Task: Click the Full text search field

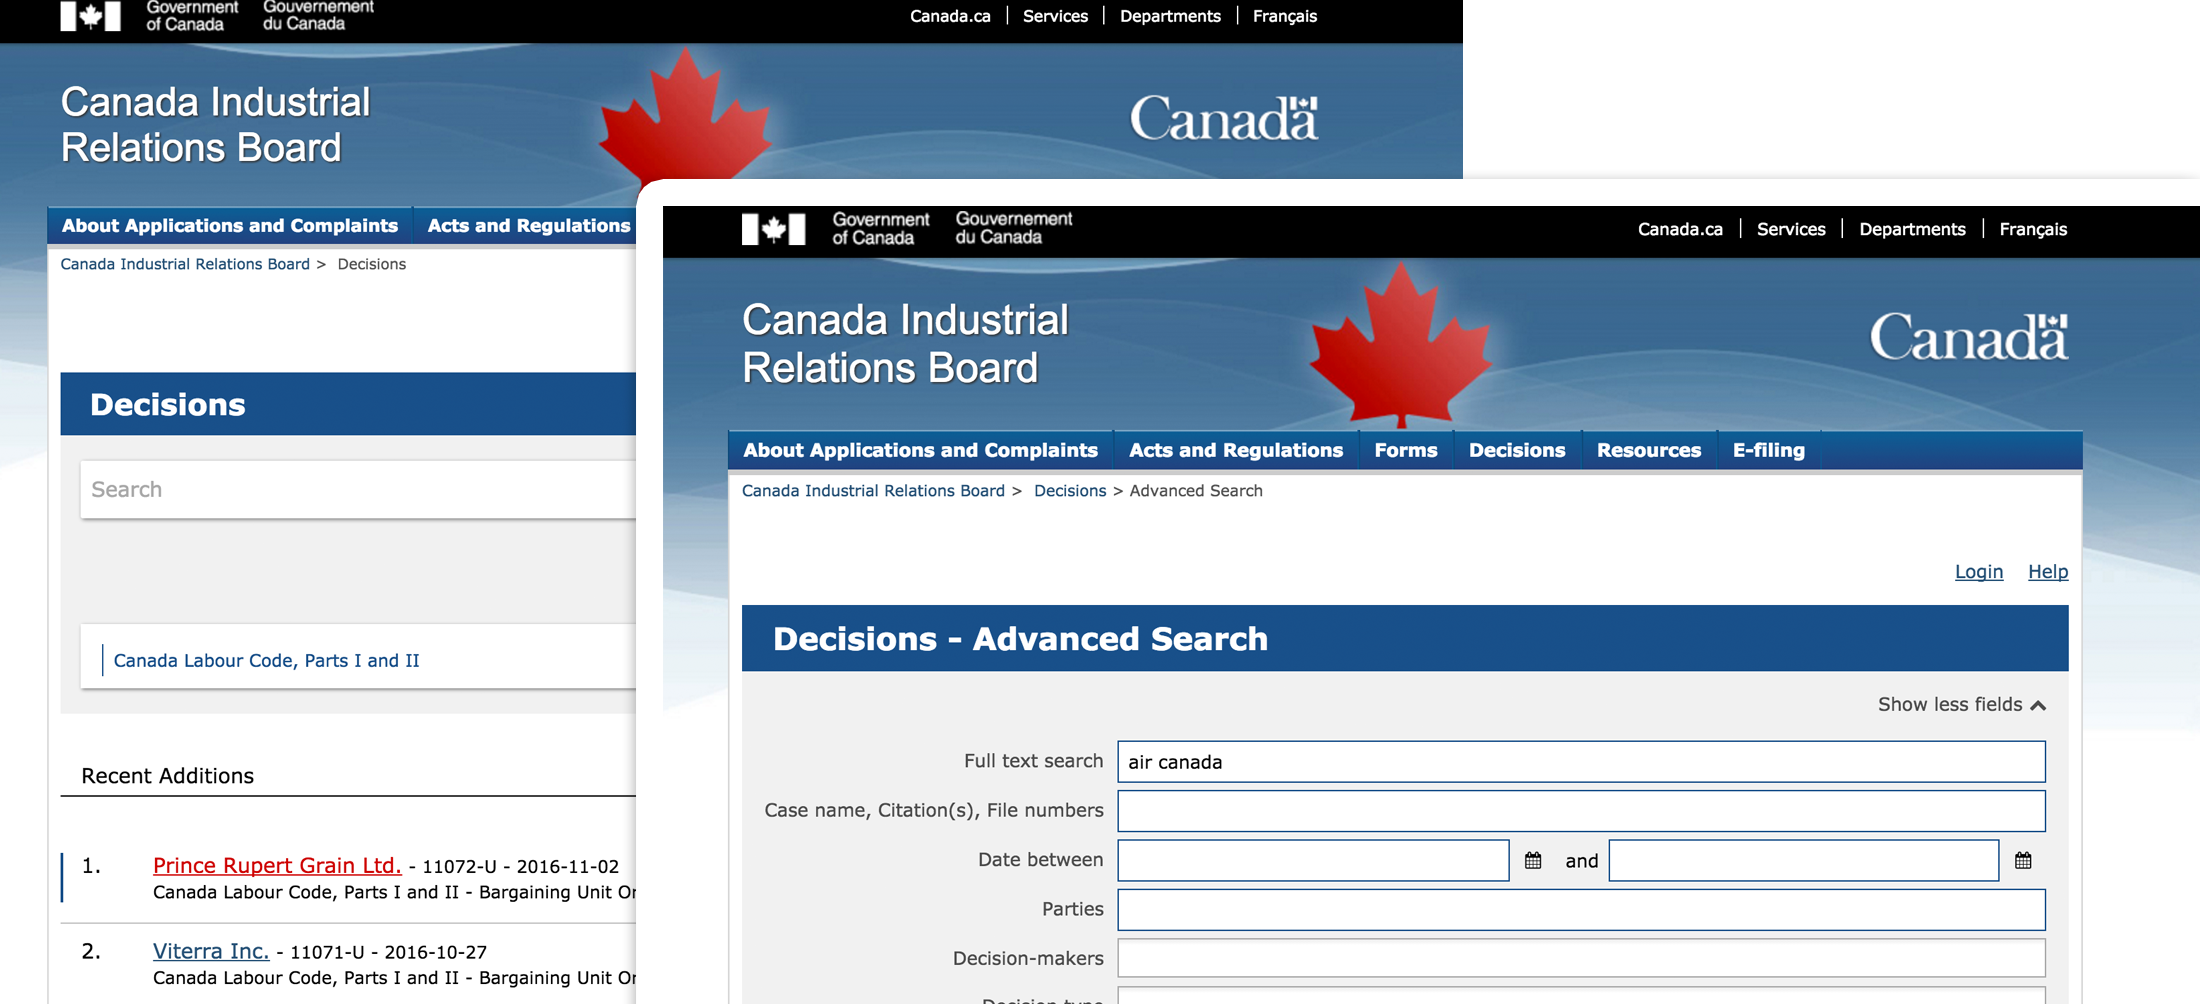Action: [1580, 762]
